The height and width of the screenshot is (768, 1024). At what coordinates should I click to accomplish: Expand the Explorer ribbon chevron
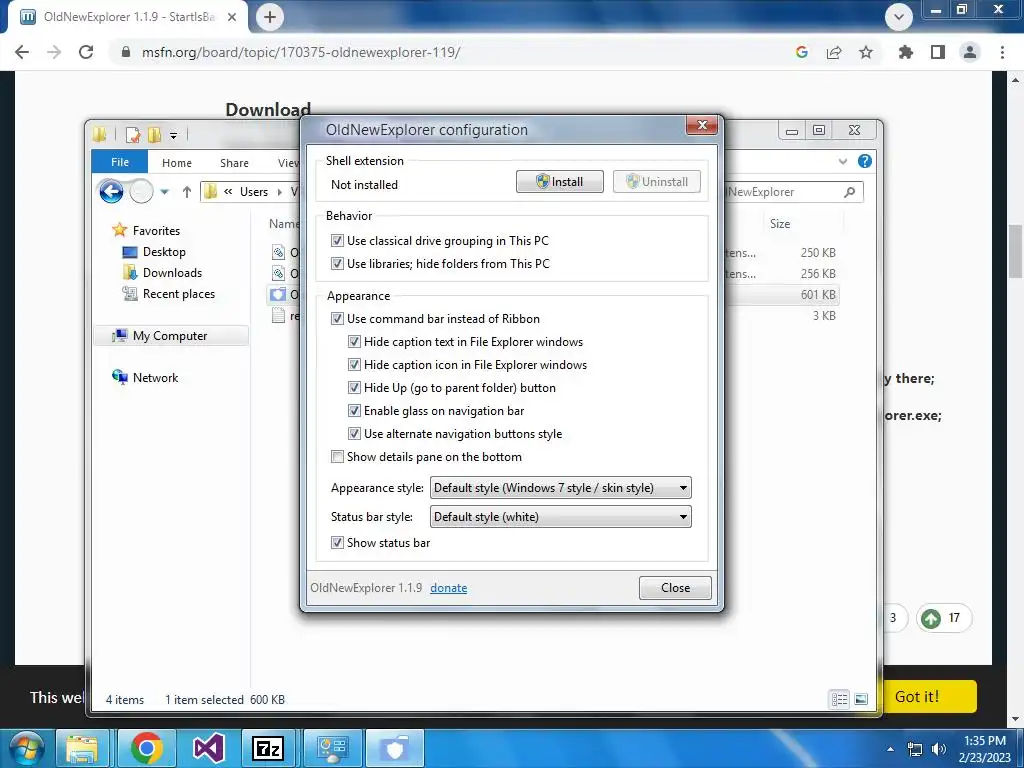click(842, 161)
